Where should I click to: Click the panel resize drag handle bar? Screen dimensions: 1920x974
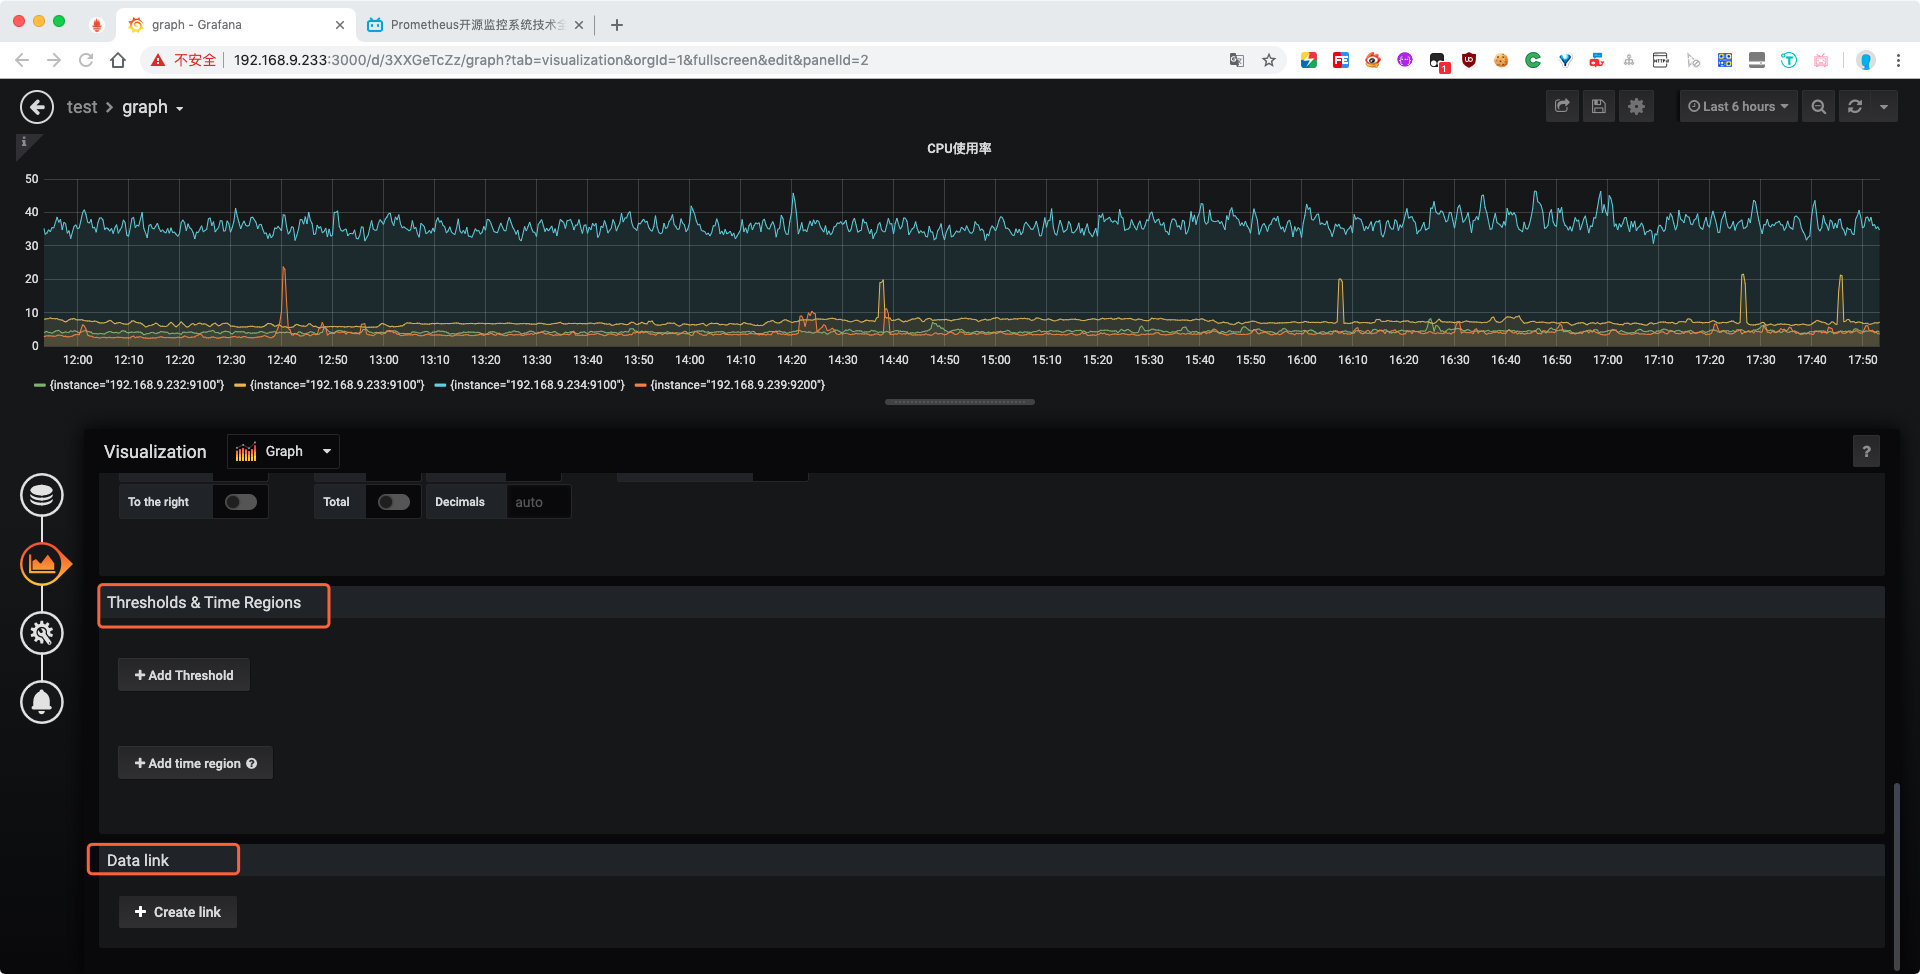coord(960,402)
